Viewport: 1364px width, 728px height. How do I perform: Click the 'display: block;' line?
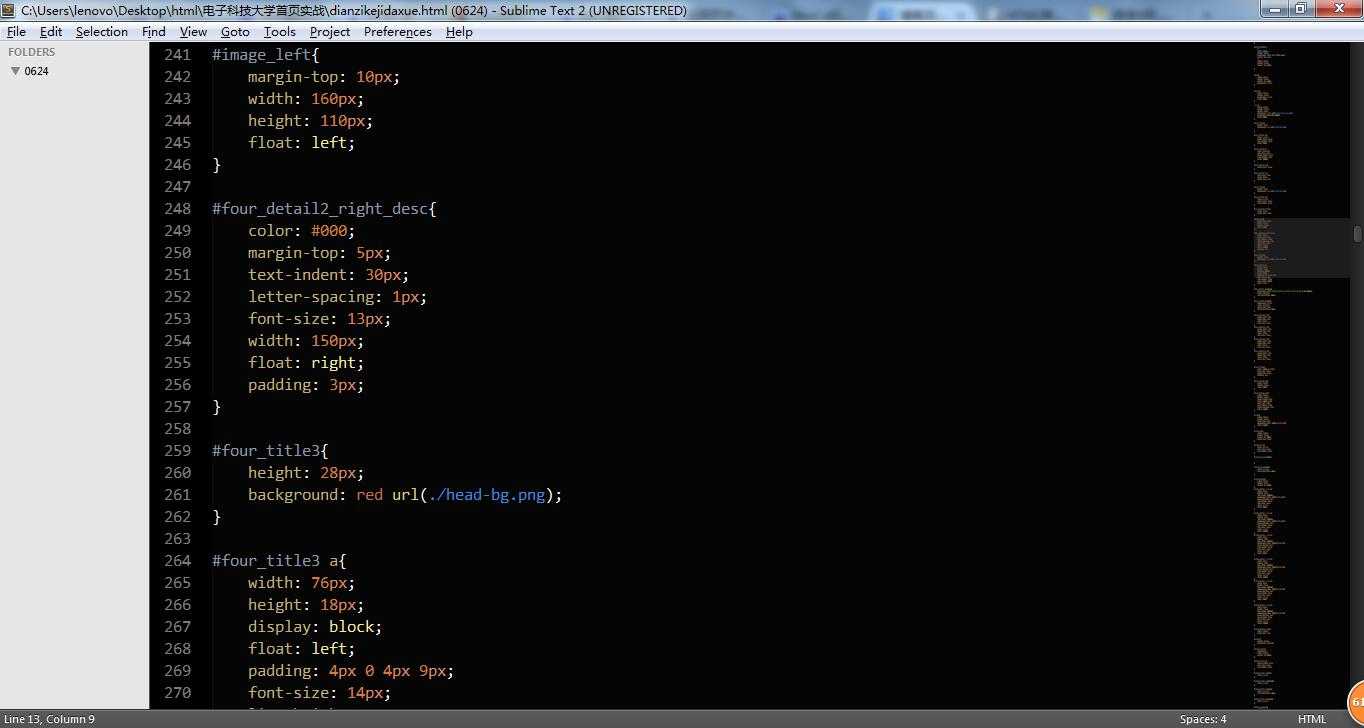click(x=315, y=627)
